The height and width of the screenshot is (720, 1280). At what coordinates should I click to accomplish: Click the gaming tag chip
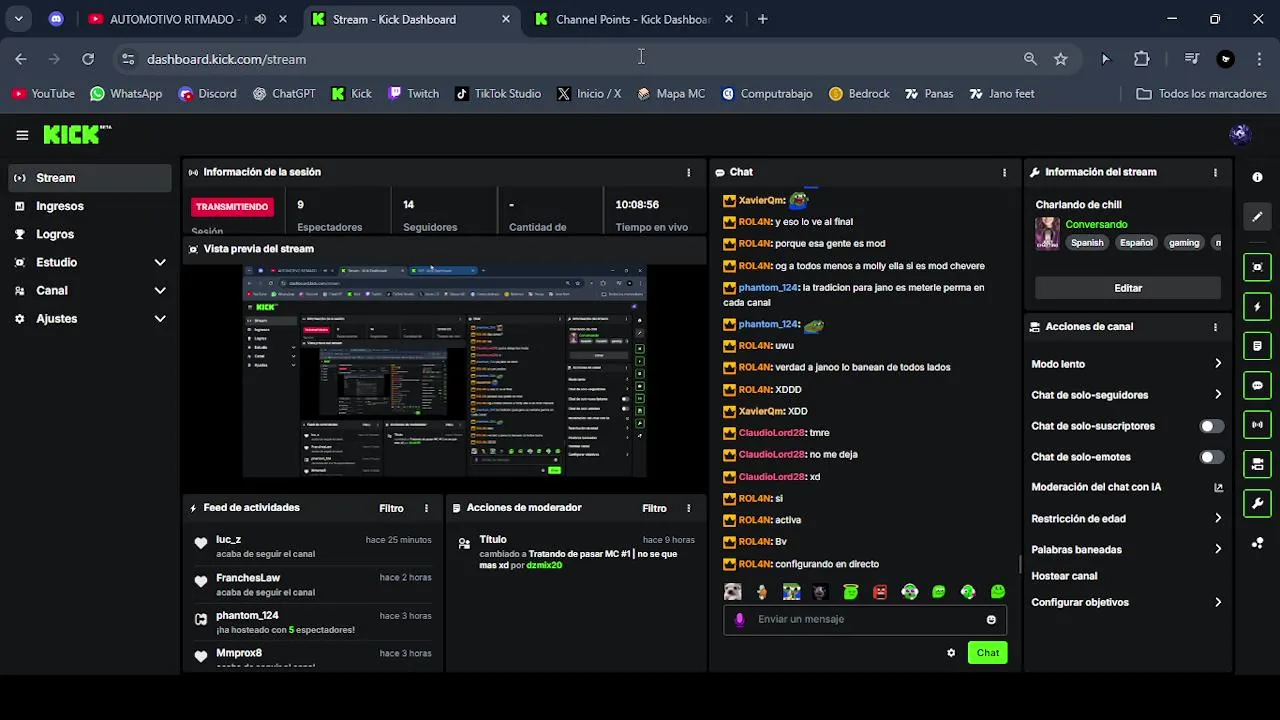pos(1184,243)
